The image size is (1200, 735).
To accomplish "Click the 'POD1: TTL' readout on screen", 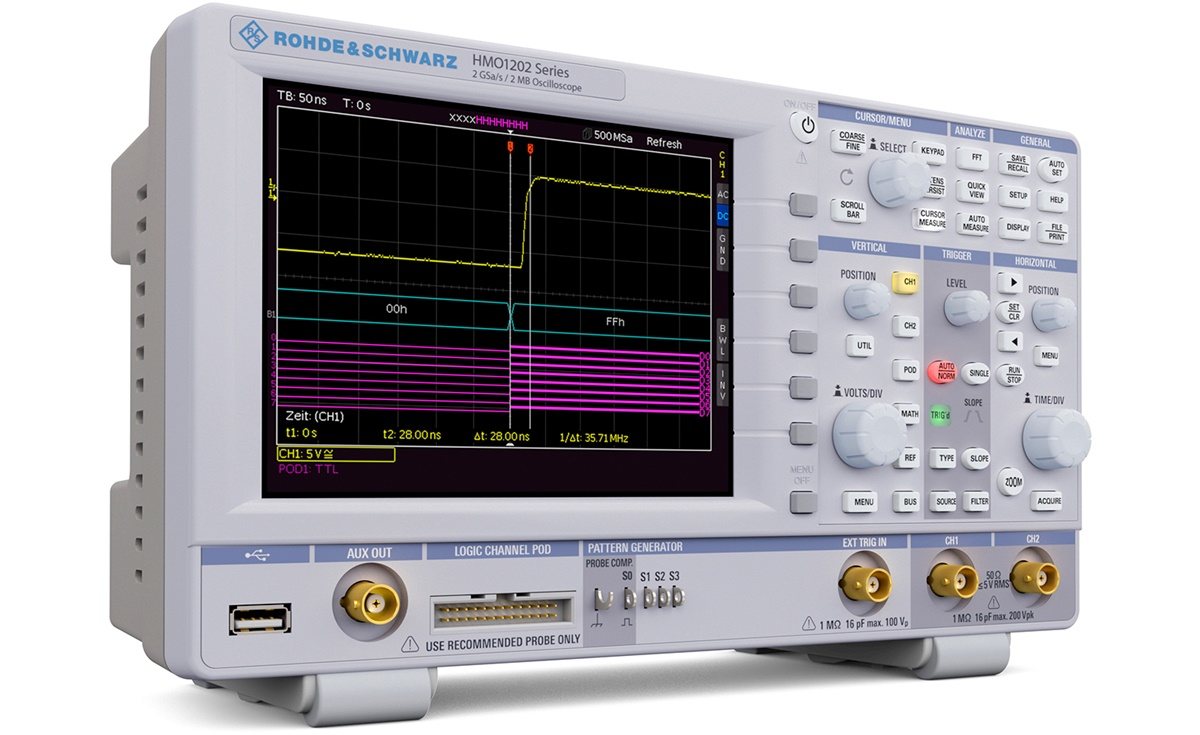I will pyautogui.click(x=307, y=468).
